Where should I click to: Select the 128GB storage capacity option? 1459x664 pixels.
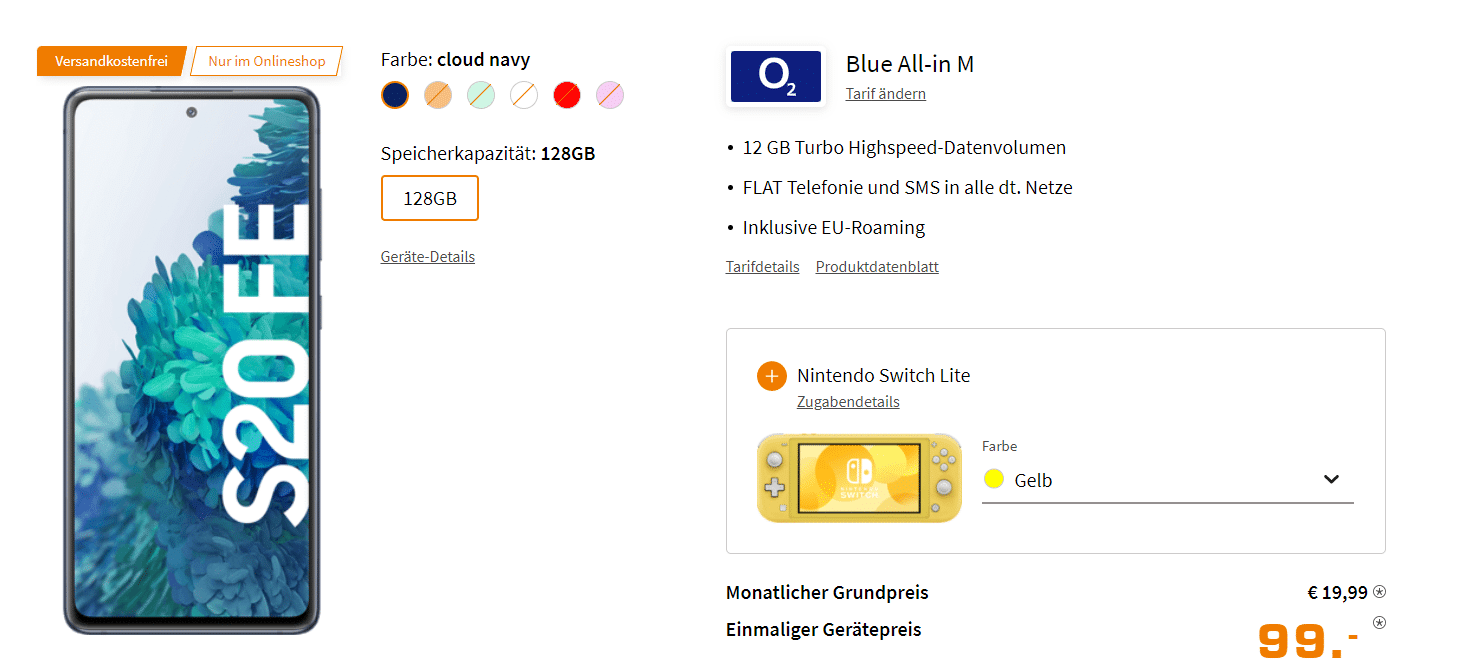430,198
